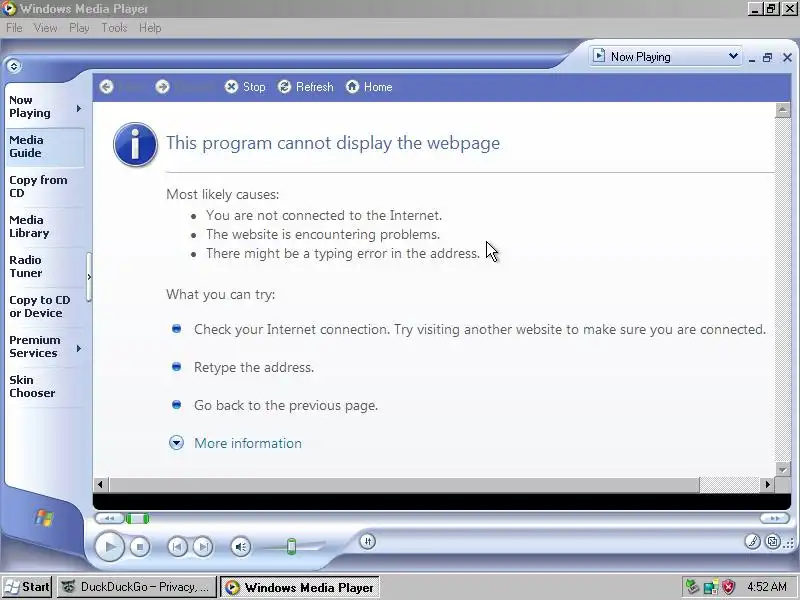Open the Help menu
Screen dimensions: 800x600
(150, 28)
